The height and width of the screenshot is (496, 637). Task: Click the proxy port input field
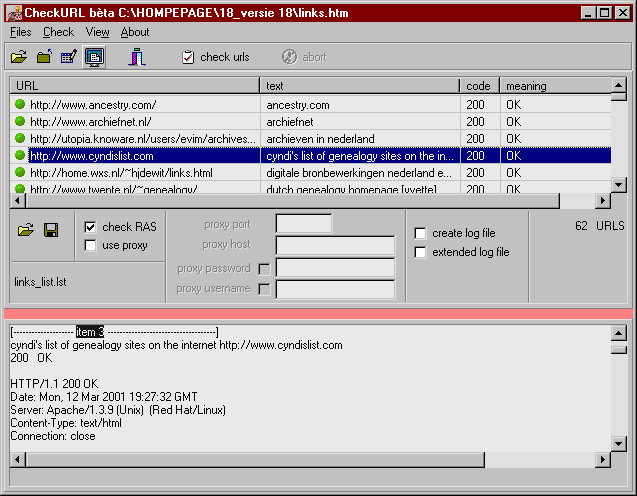click(x=303, y=224)
